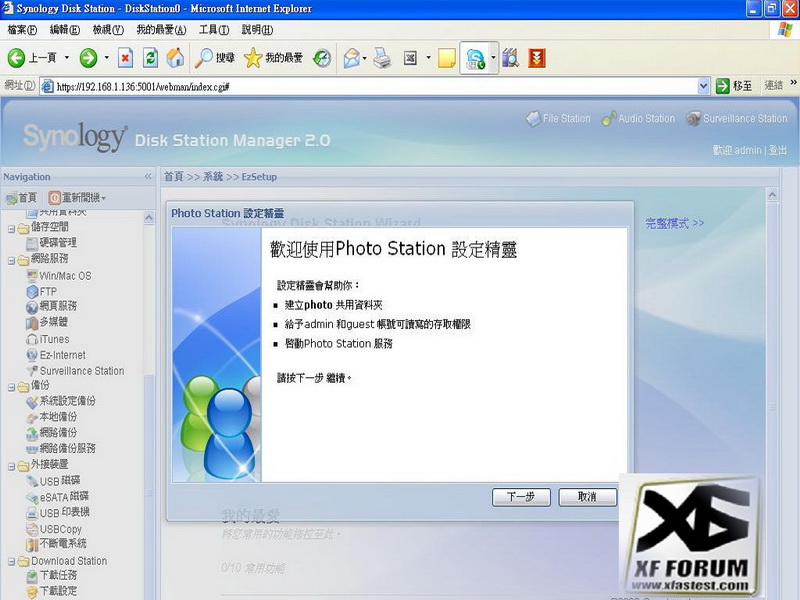The height and width of the screenshot is (600, 800).
Task: Click the Research book toolbar icon
Action: coord(510,58)
